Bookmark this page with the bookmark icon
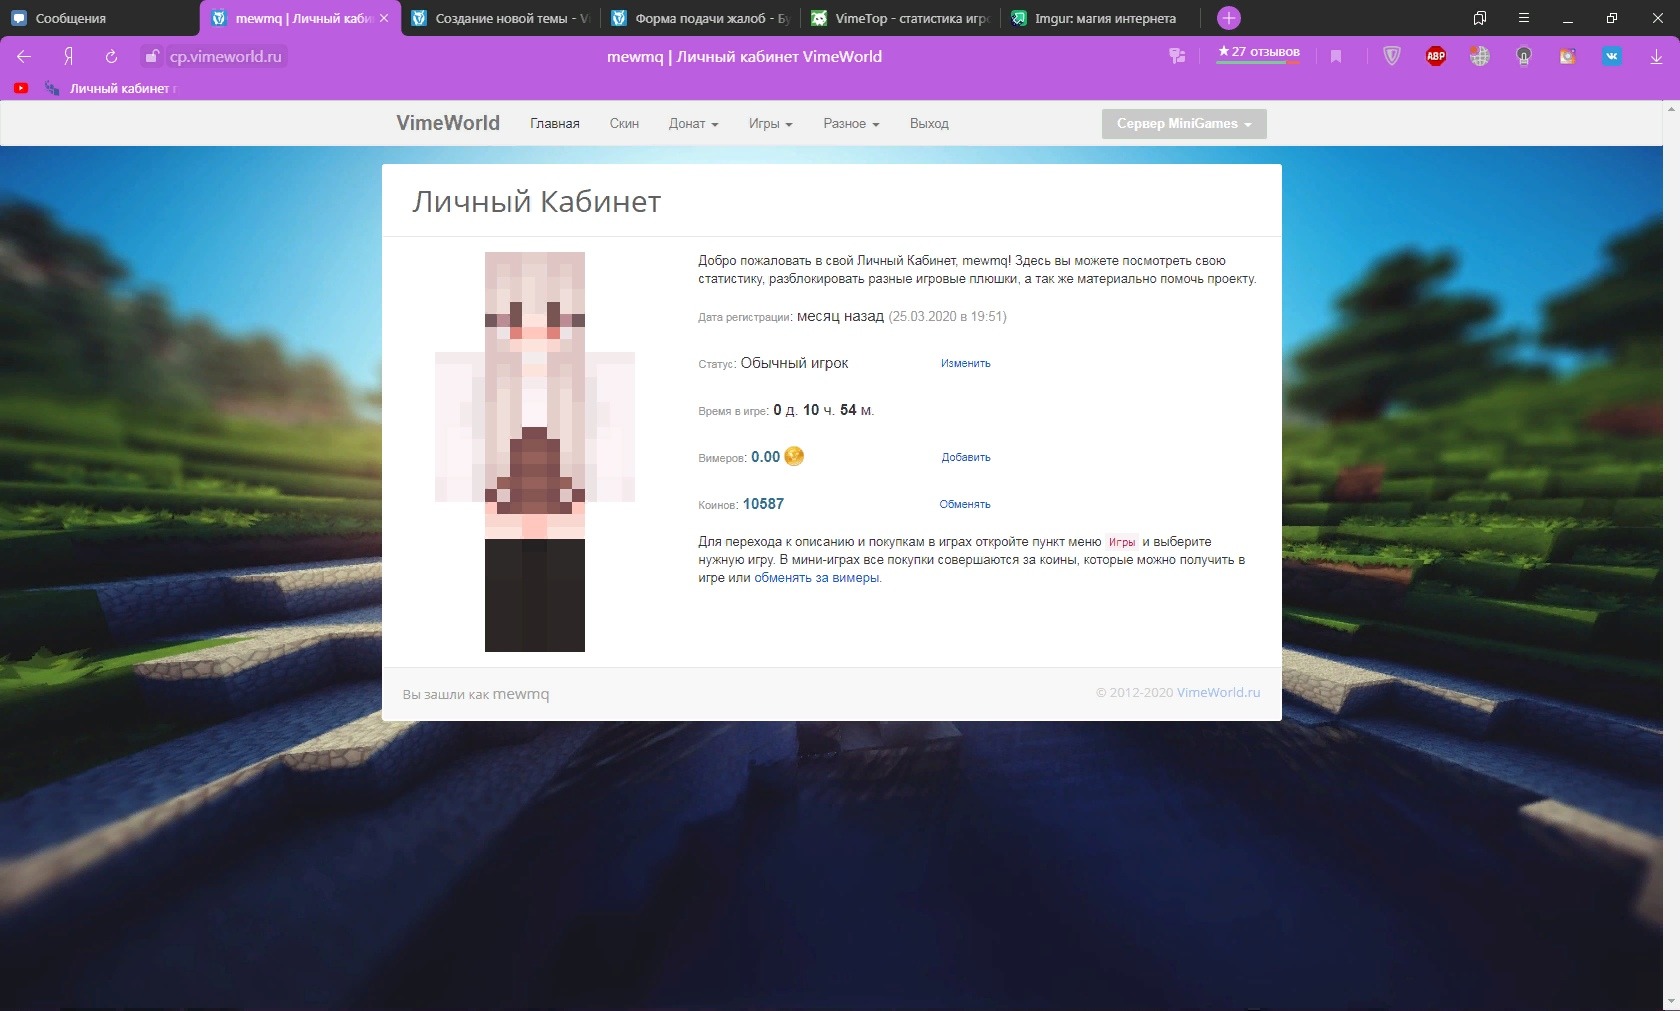Image resolution: width=1680 pixels, height=1011 pixels. point(1335,57)
